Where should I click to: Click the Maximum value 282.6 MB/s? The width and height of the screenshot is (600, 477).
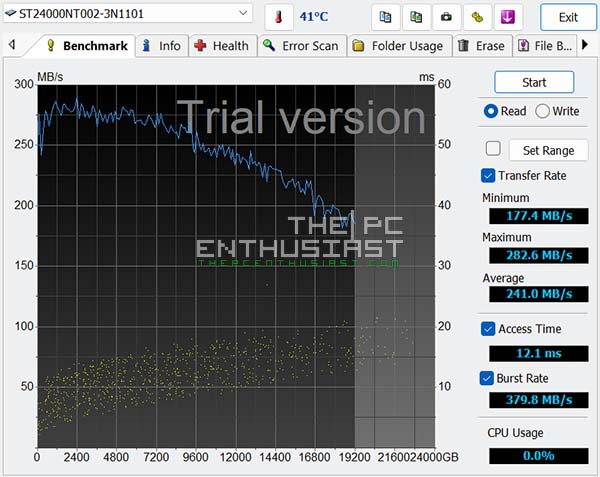pyautogui.click(x=539, y=255)
